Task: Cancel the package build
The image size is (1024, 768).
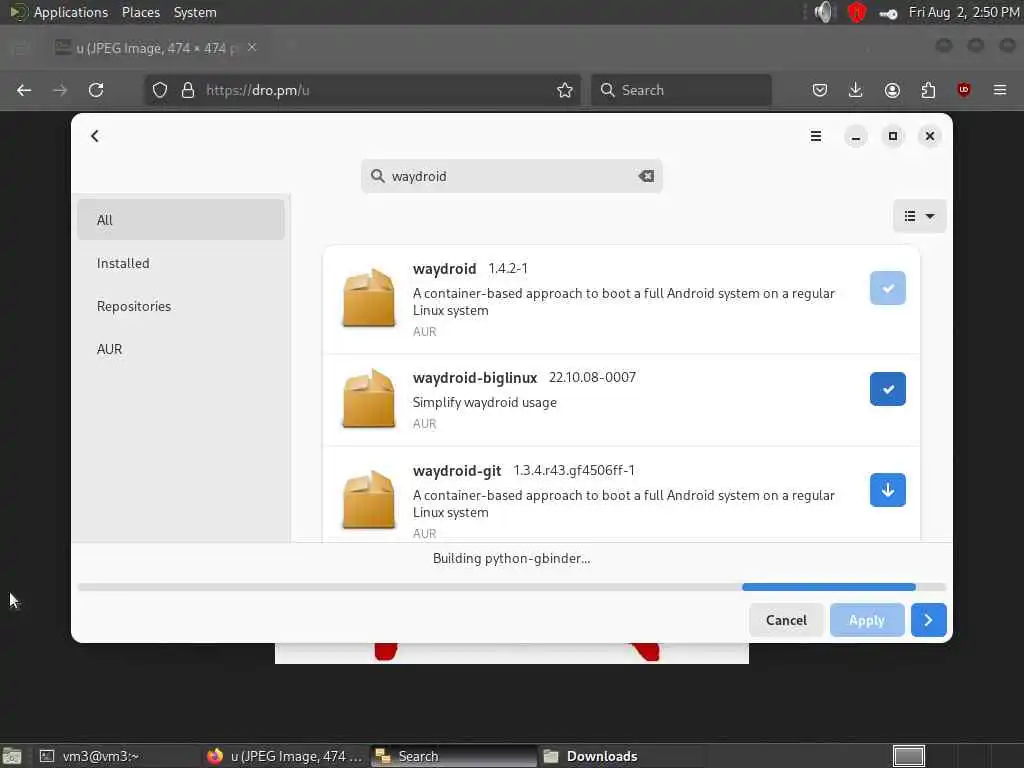Action: (786, 620)
